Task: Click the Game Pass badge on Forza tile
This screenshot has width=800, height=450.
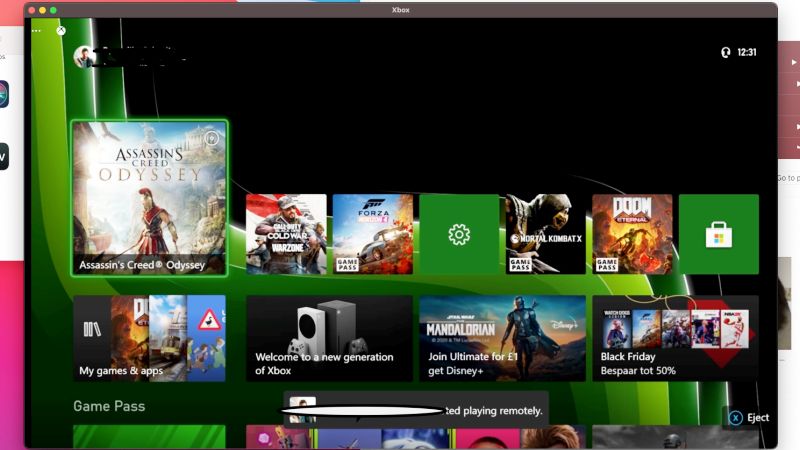Action: pos(347,264)
